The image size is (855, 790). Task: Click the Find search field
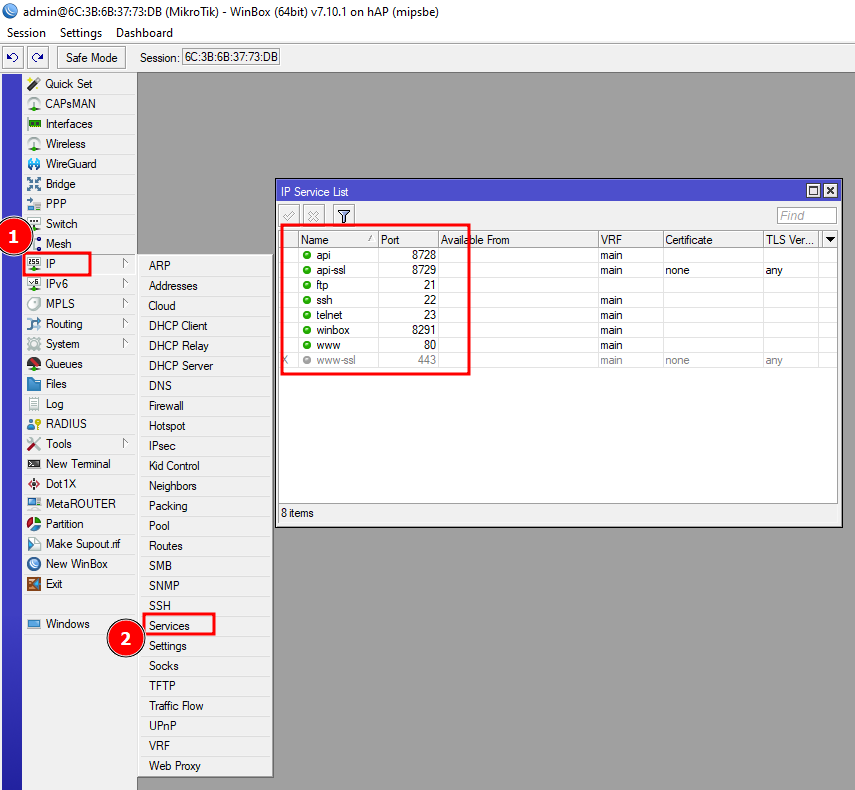[806, 216]
